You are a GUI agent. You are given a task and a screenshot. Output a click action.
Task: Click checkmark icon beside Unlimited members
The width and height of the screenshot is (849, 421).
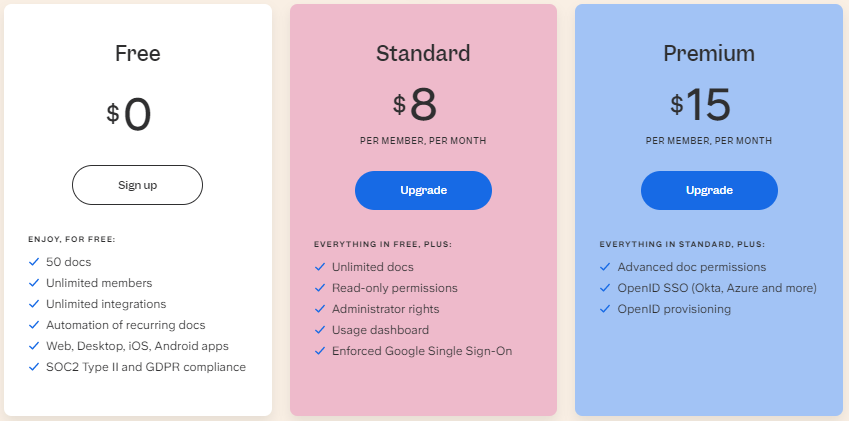click(x=34, y=283)
